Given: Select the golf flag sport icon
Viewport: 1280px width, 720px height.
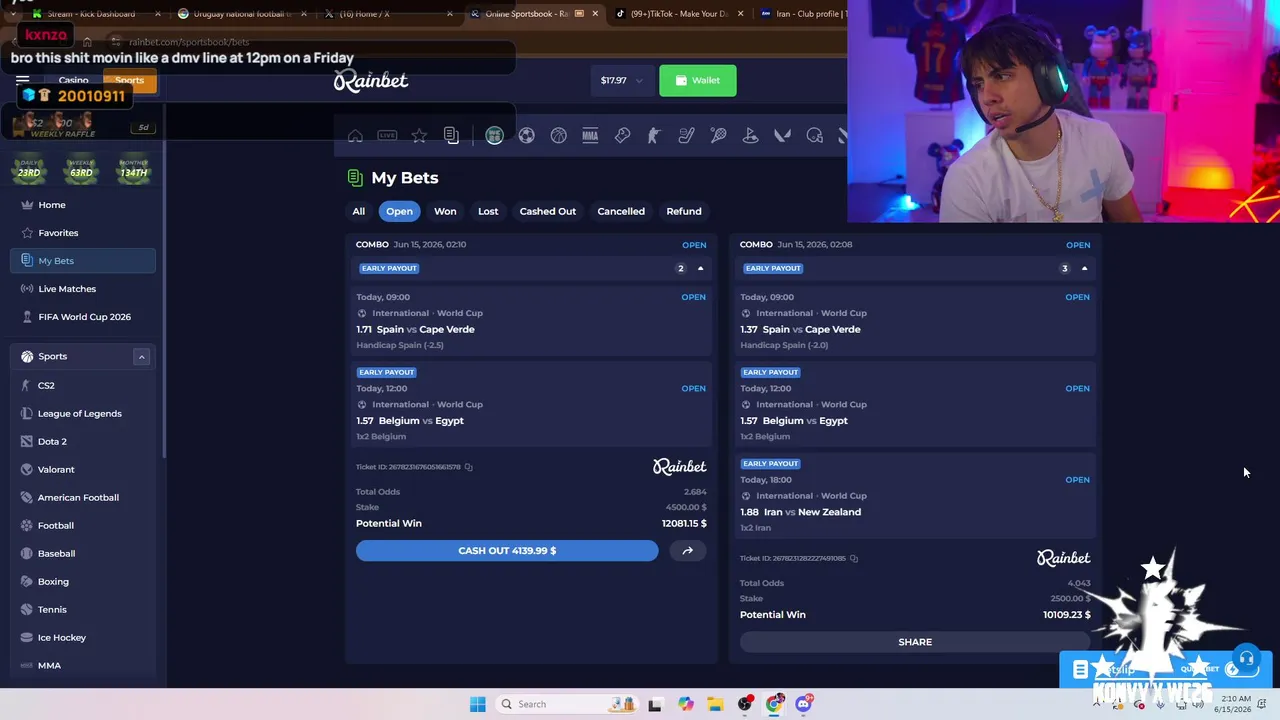Looking at the screenshot, I should [x=750, y=136].
